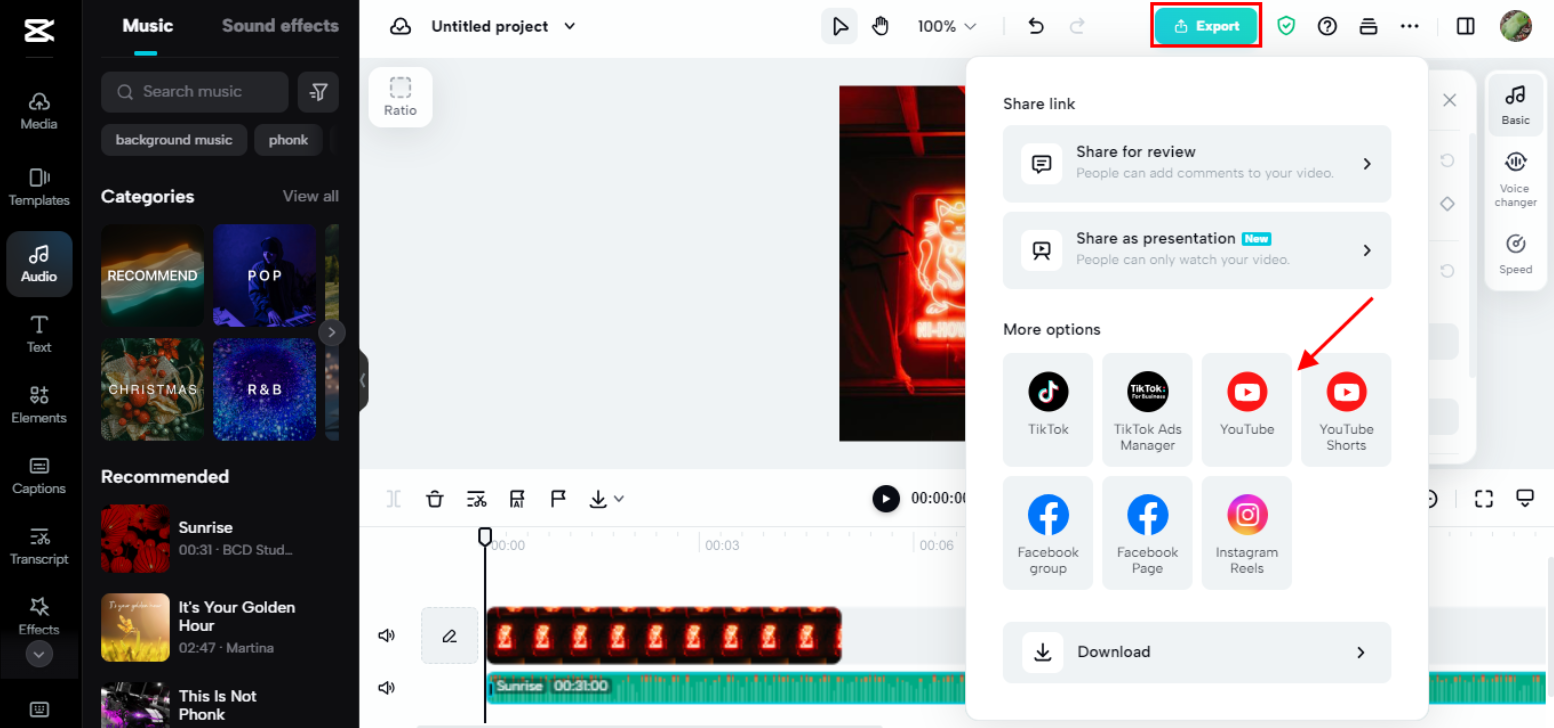Screen dimensions: 1554x728
Task: Share to Facebook Page
Action: [x=1147, y=532]
